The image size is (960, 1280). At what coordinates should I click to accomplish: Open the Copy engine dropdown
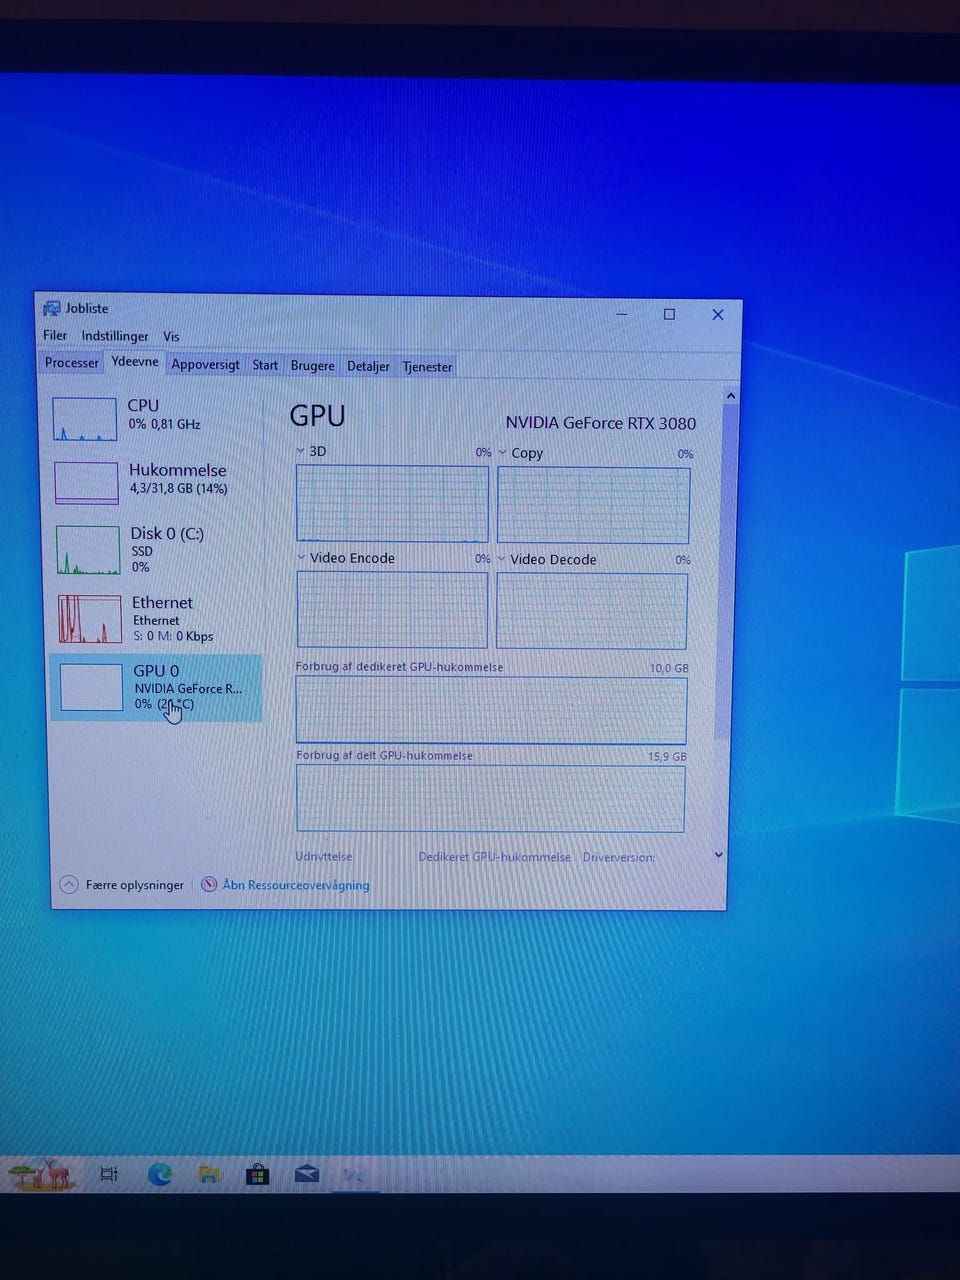(x=503, y=453)
